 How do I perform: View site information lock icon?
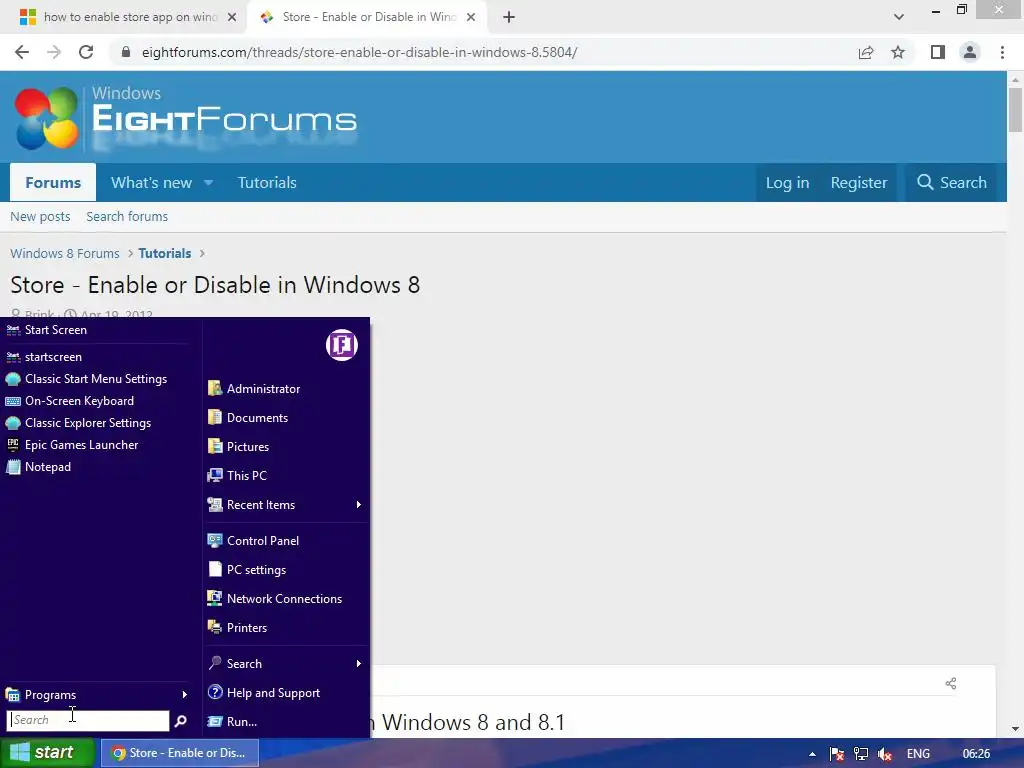[x=126, y=52]
